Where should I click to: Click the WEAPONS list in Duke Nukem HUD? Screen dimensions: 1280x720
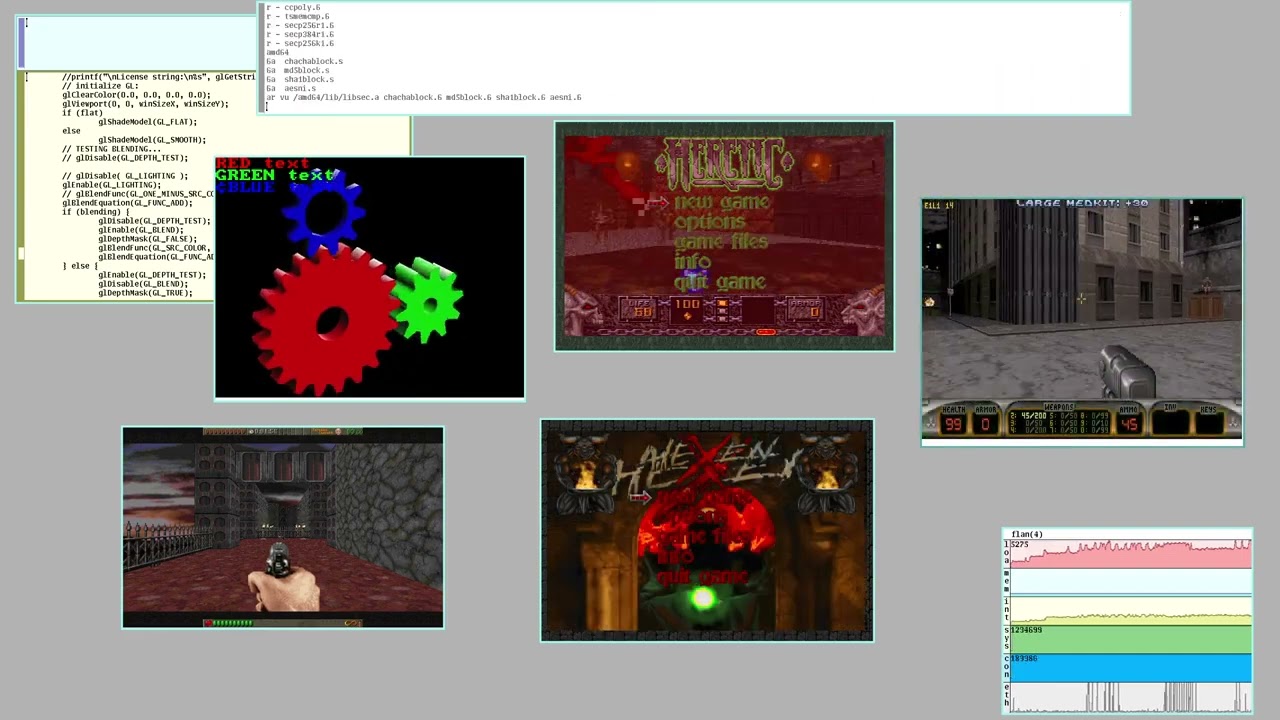[x=1058, y=420]
